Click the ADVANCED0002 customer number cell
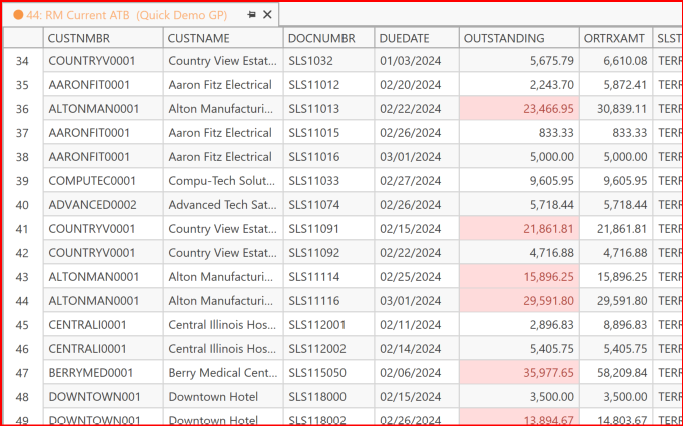This screenshot has width=684, height=426. 103,204
